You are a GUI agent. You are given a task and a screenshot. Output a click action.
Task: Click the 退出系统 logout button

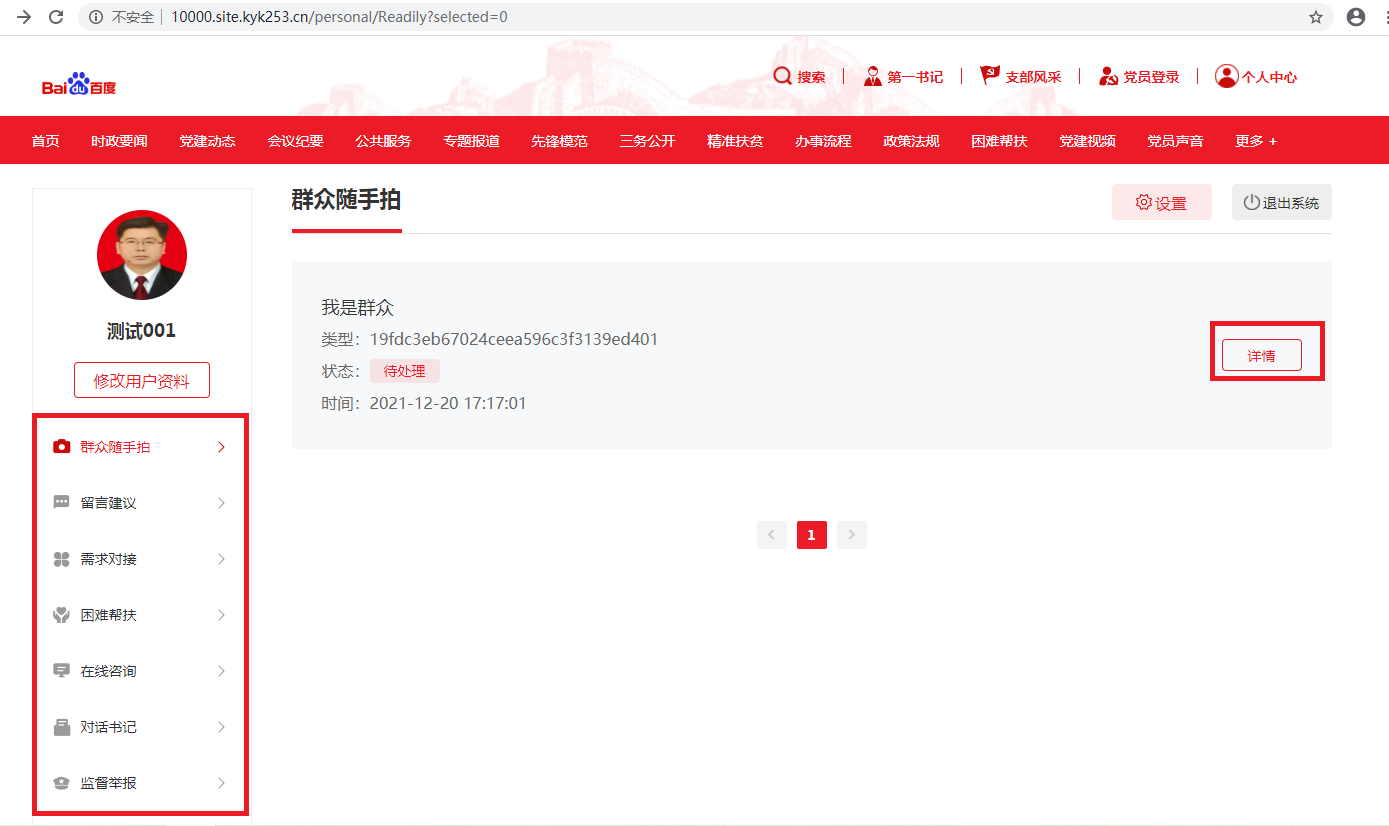pyautogui.click(x=1281, y=202)
